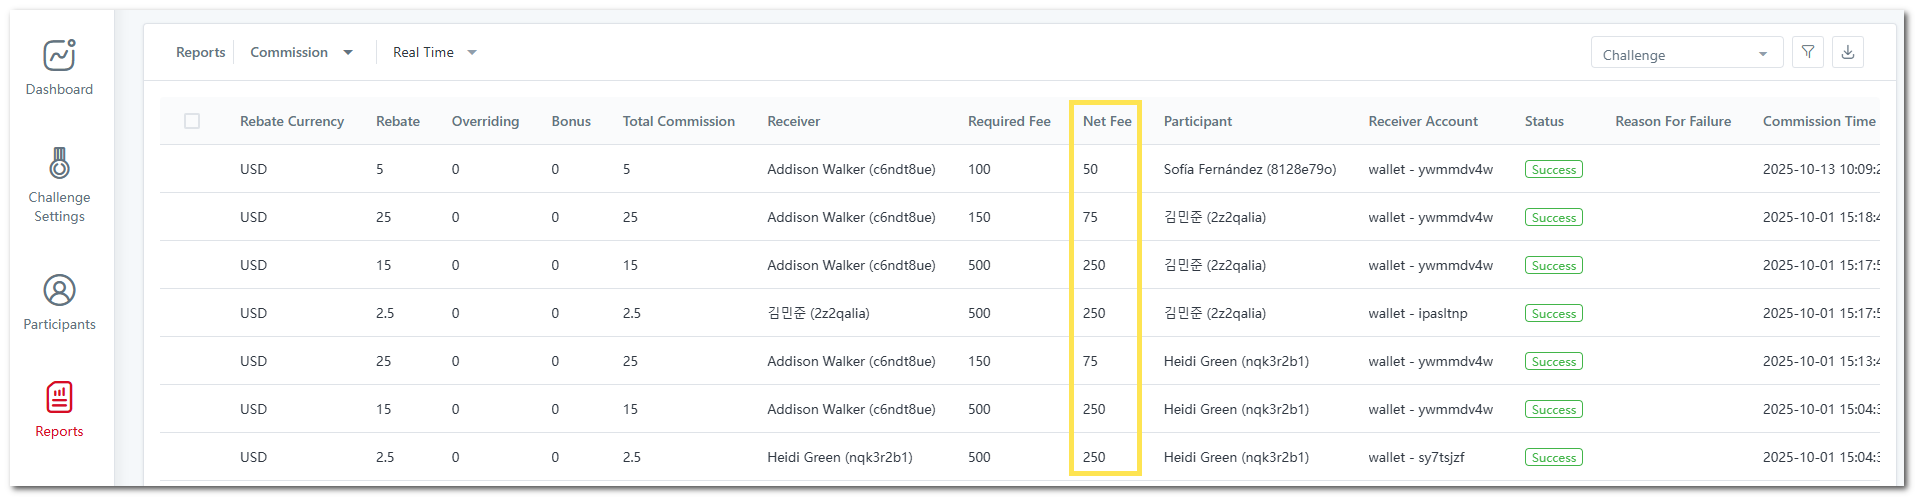Click Success status badge in first row

1553,169
